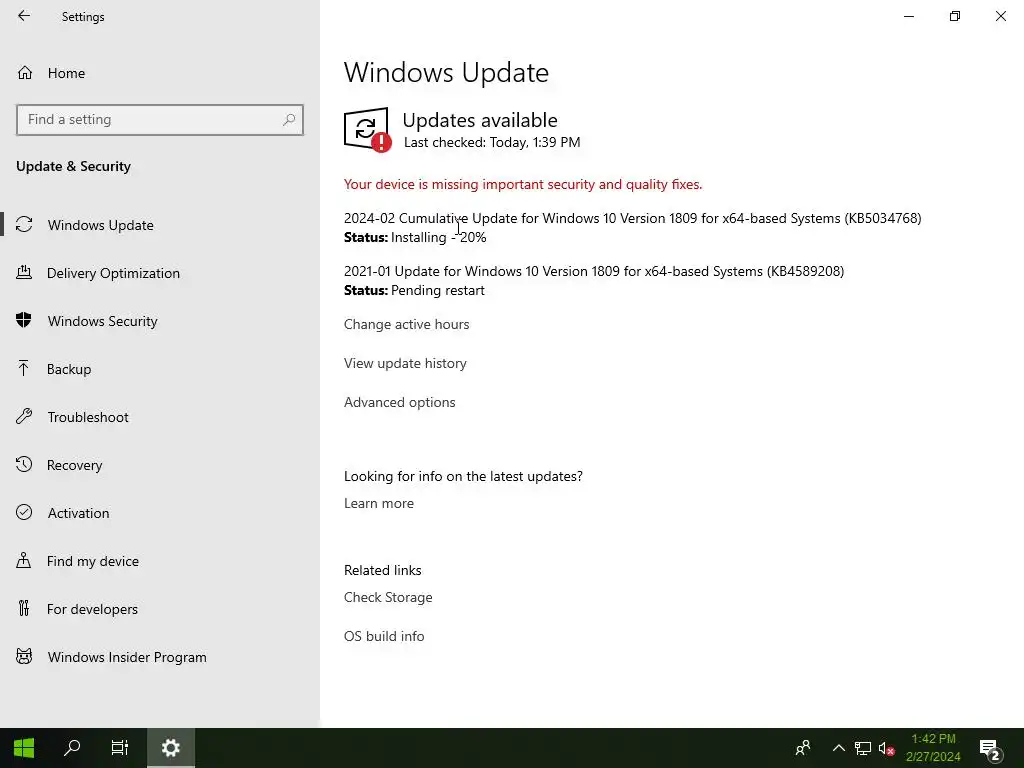Viewport: 1024px width, 768px height.
Task: Open Task View on the taskbar
Action: point(120,748)
